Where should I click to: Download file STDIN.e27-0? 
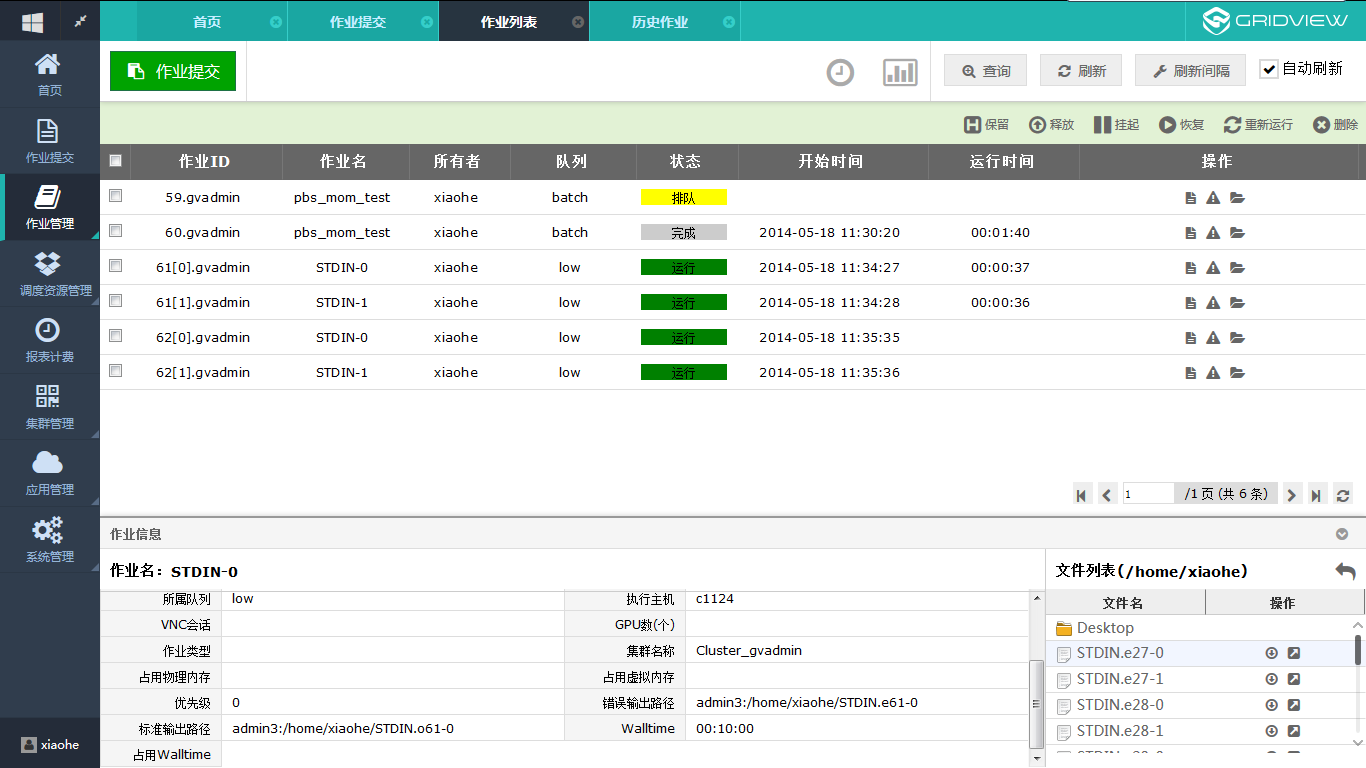click(x=1272, y=653)
